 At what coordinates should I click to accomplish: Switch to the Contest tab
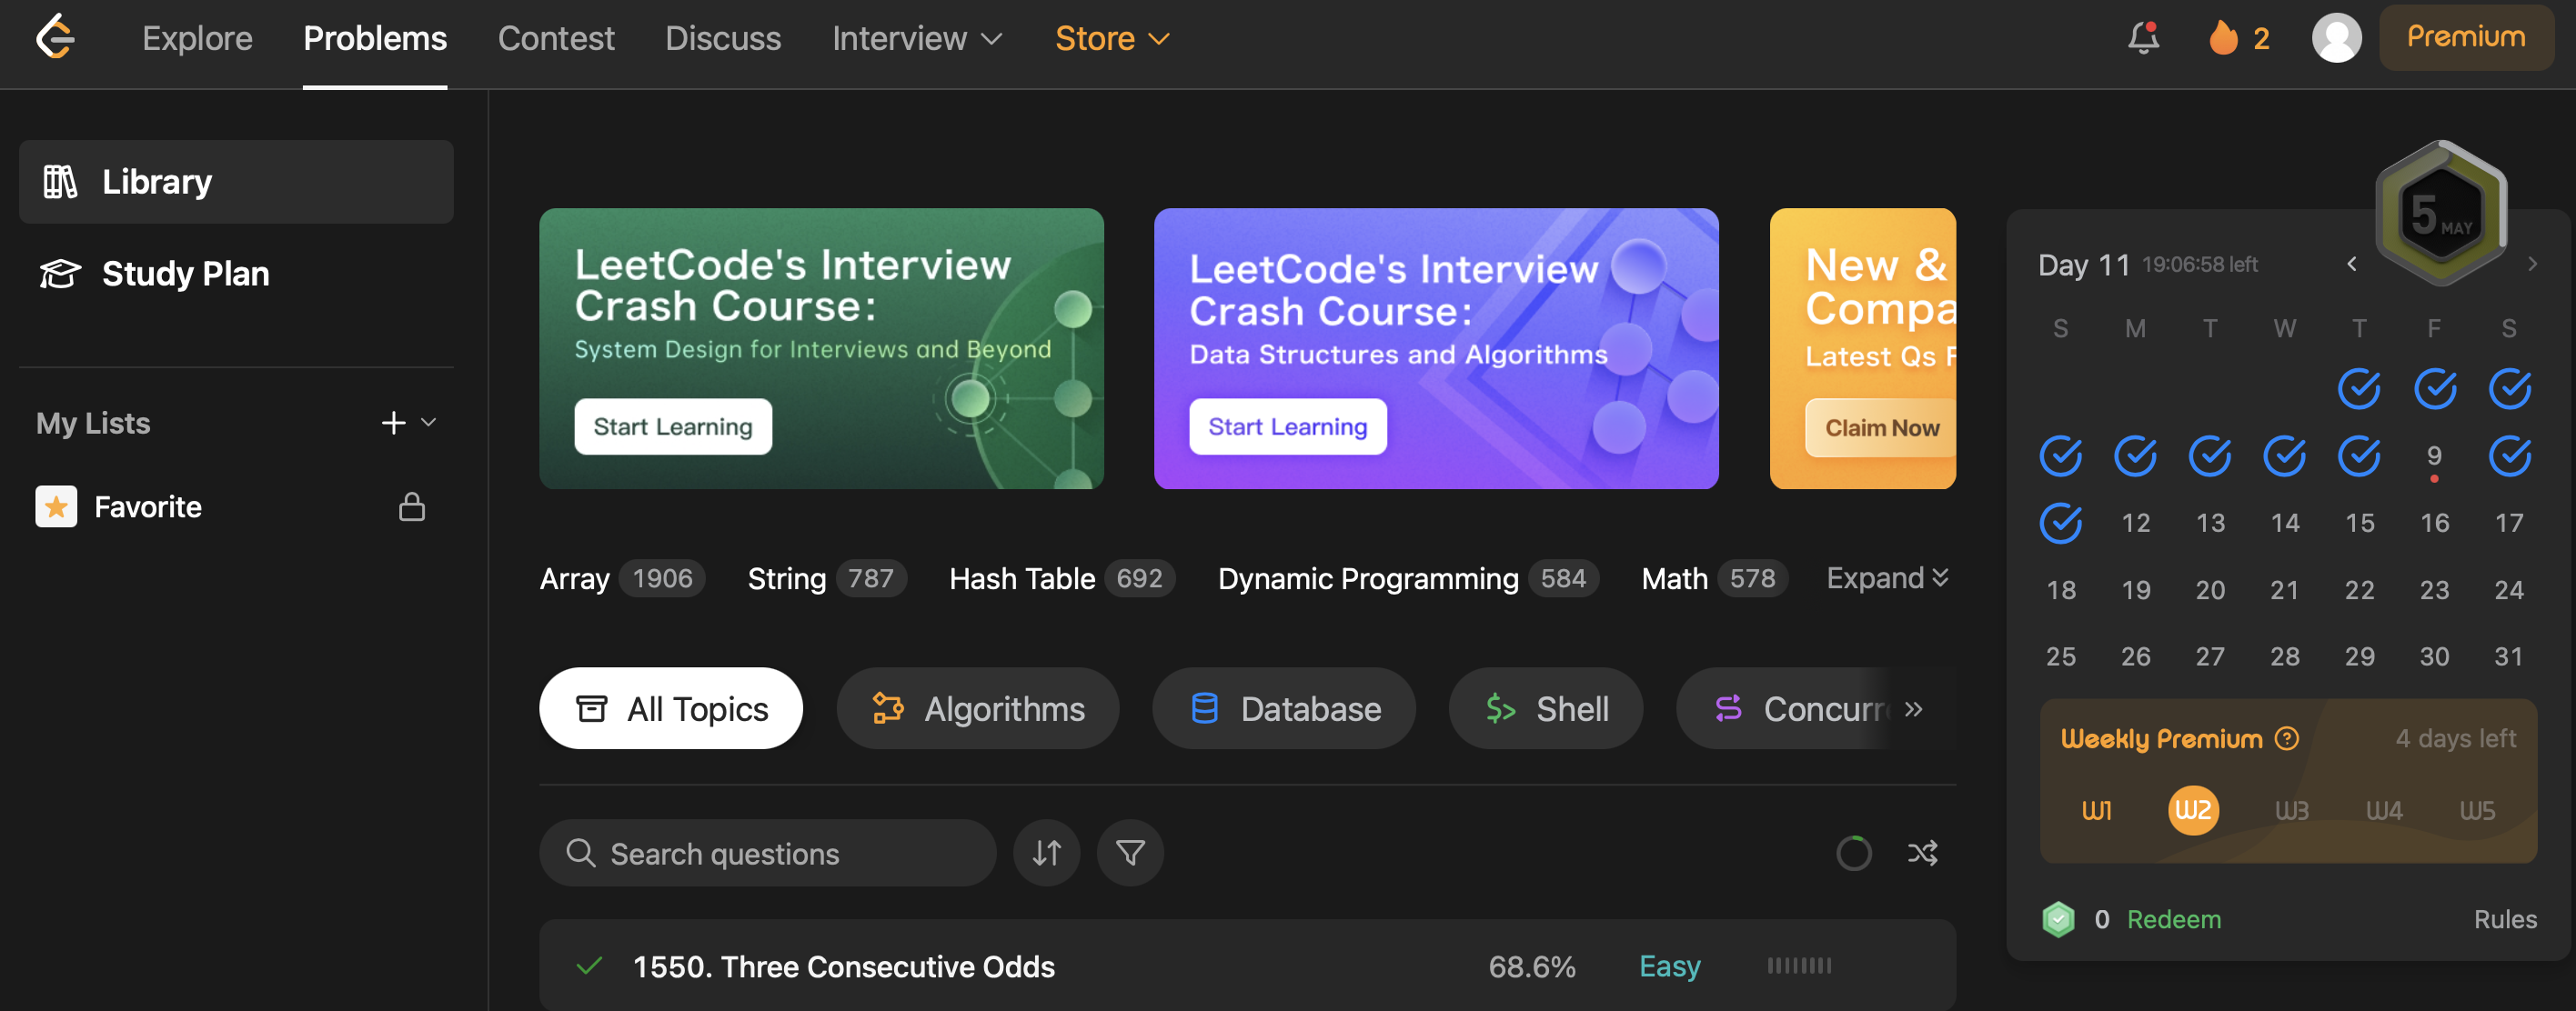[556, 38]
